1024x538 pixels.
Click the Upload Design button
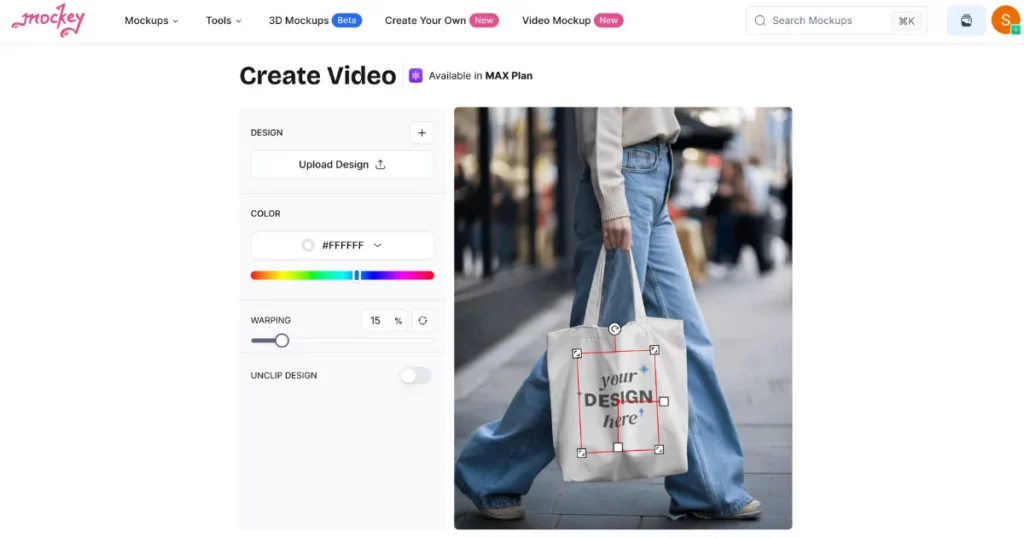tap(342, 165)
